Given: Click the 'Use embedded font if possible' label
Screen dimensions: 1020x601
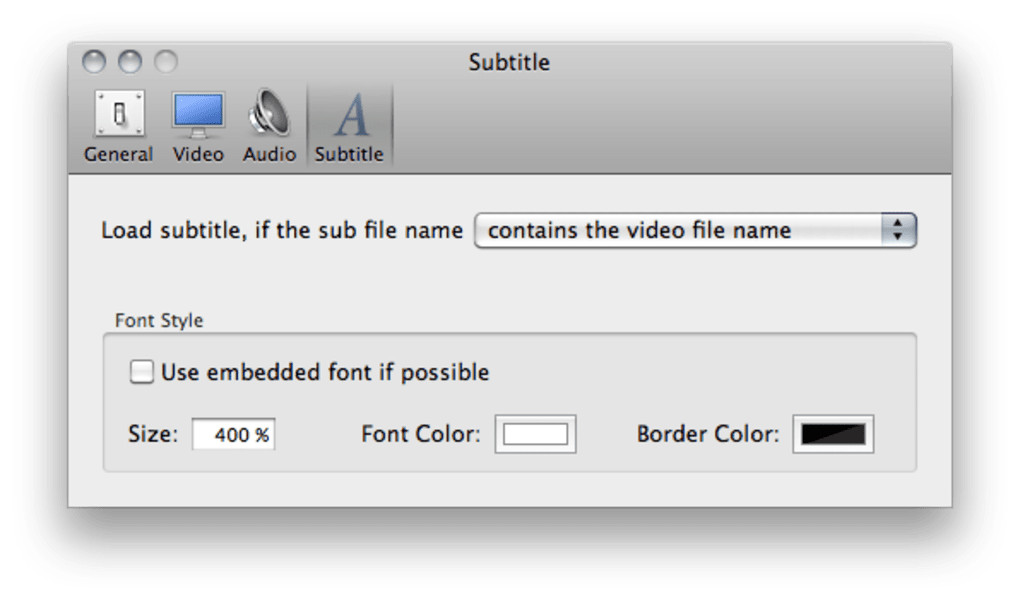Looking at the screenshot, I should click(325, 373).
